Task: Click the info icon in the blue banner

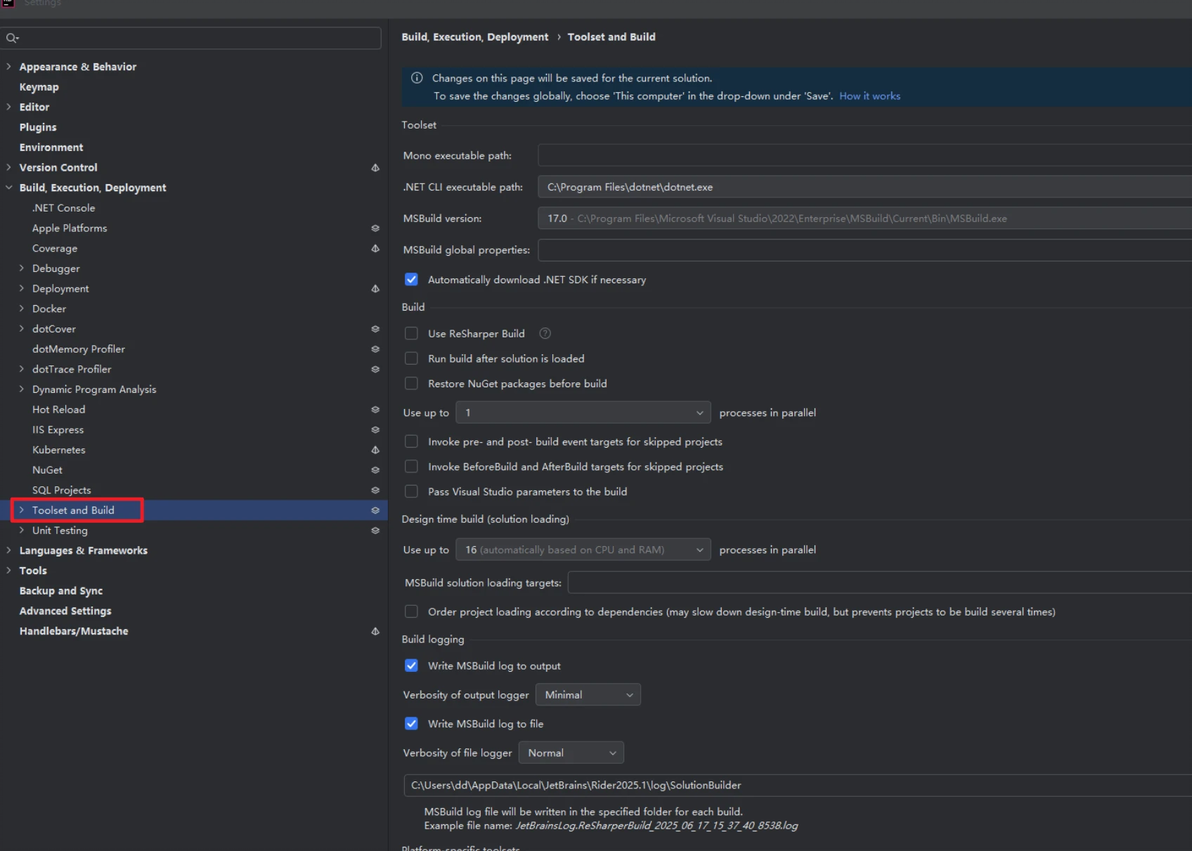Action: pyautogui.click(x=417, y=78)
